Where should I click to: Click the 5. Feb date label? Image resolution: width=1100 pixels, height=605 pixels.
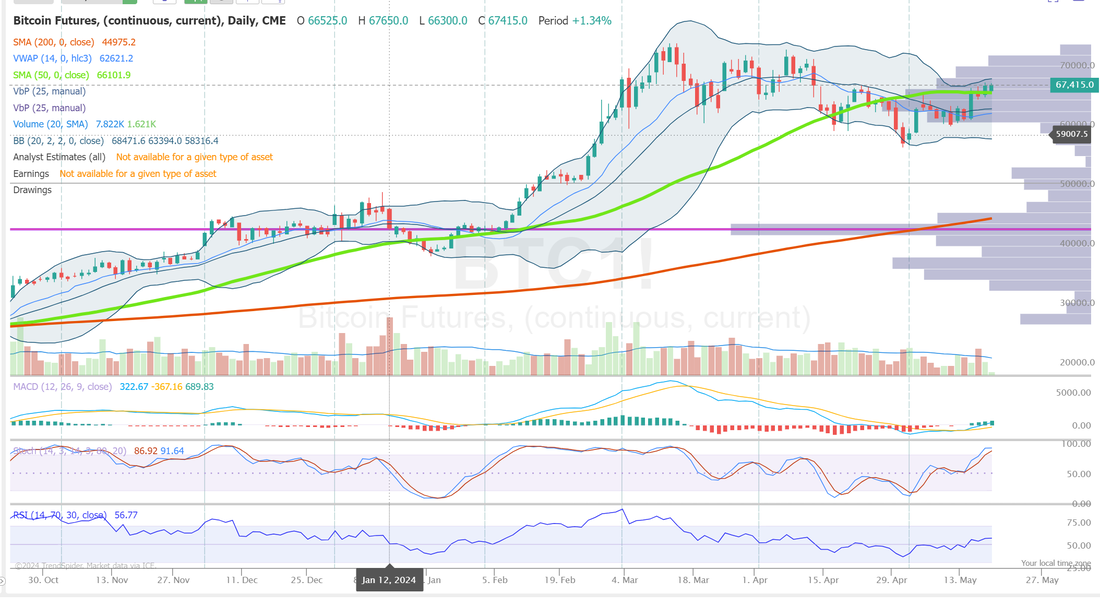point(495,580)
